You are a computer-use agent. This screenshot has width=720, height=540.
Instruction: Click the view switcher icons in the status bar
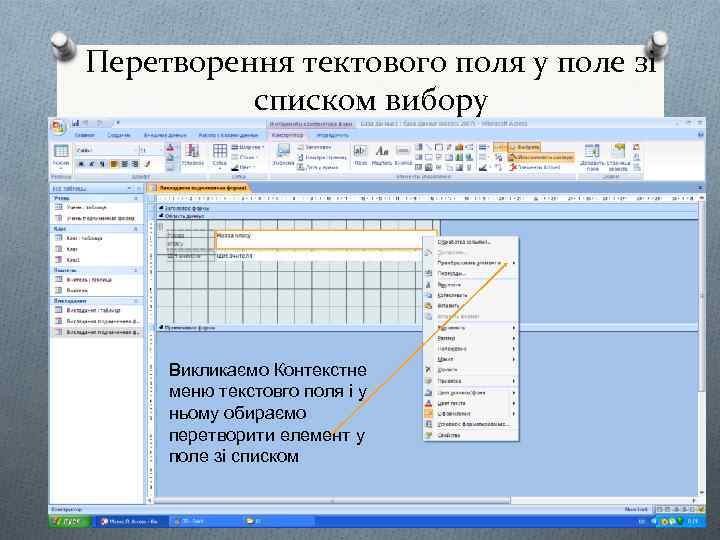click(x=680, y=509)
